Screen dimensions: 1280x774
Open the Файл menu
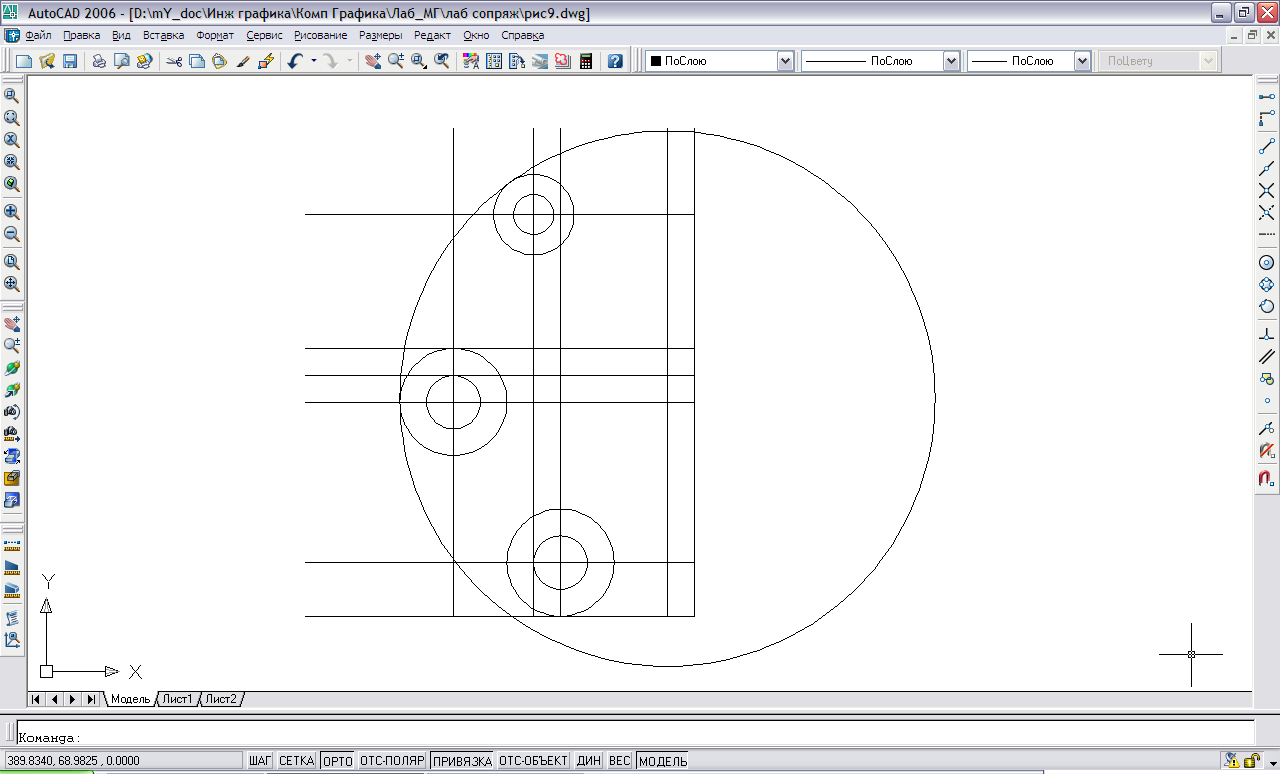[x=38, y=35]
